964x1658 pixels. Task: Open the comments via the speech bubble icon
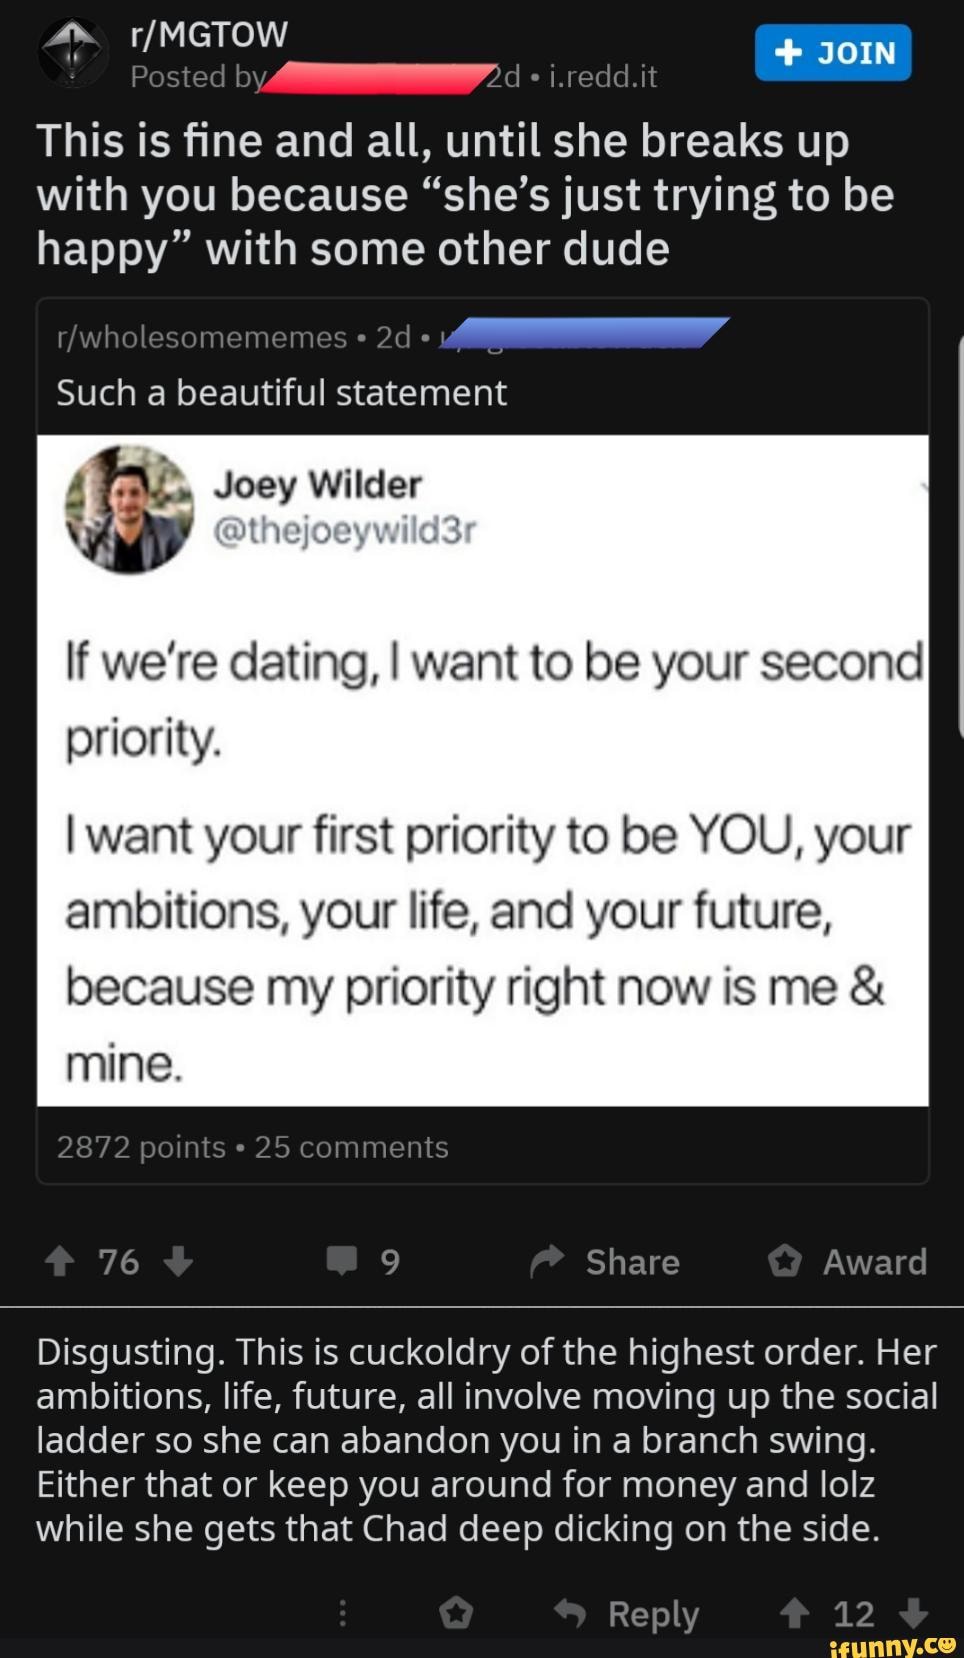(x=341, y=1262)
